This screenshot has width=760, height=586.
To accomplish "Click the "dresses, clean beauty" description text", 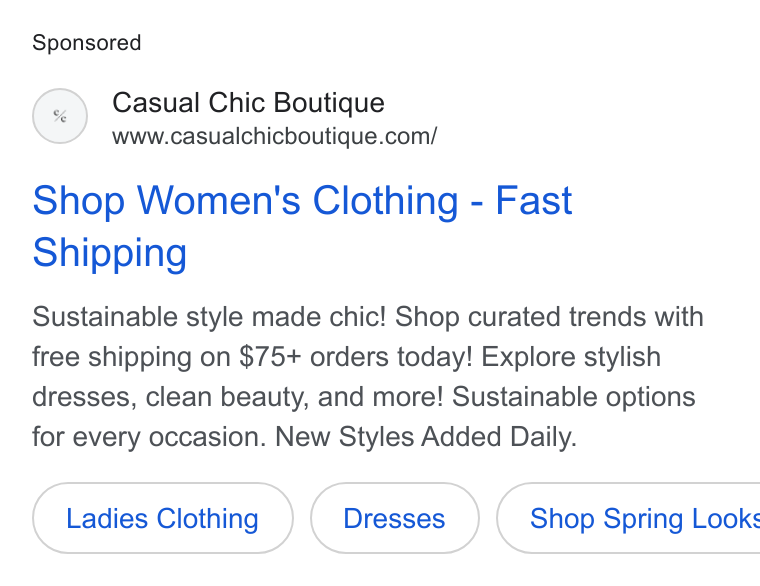I will pos(171,397).
